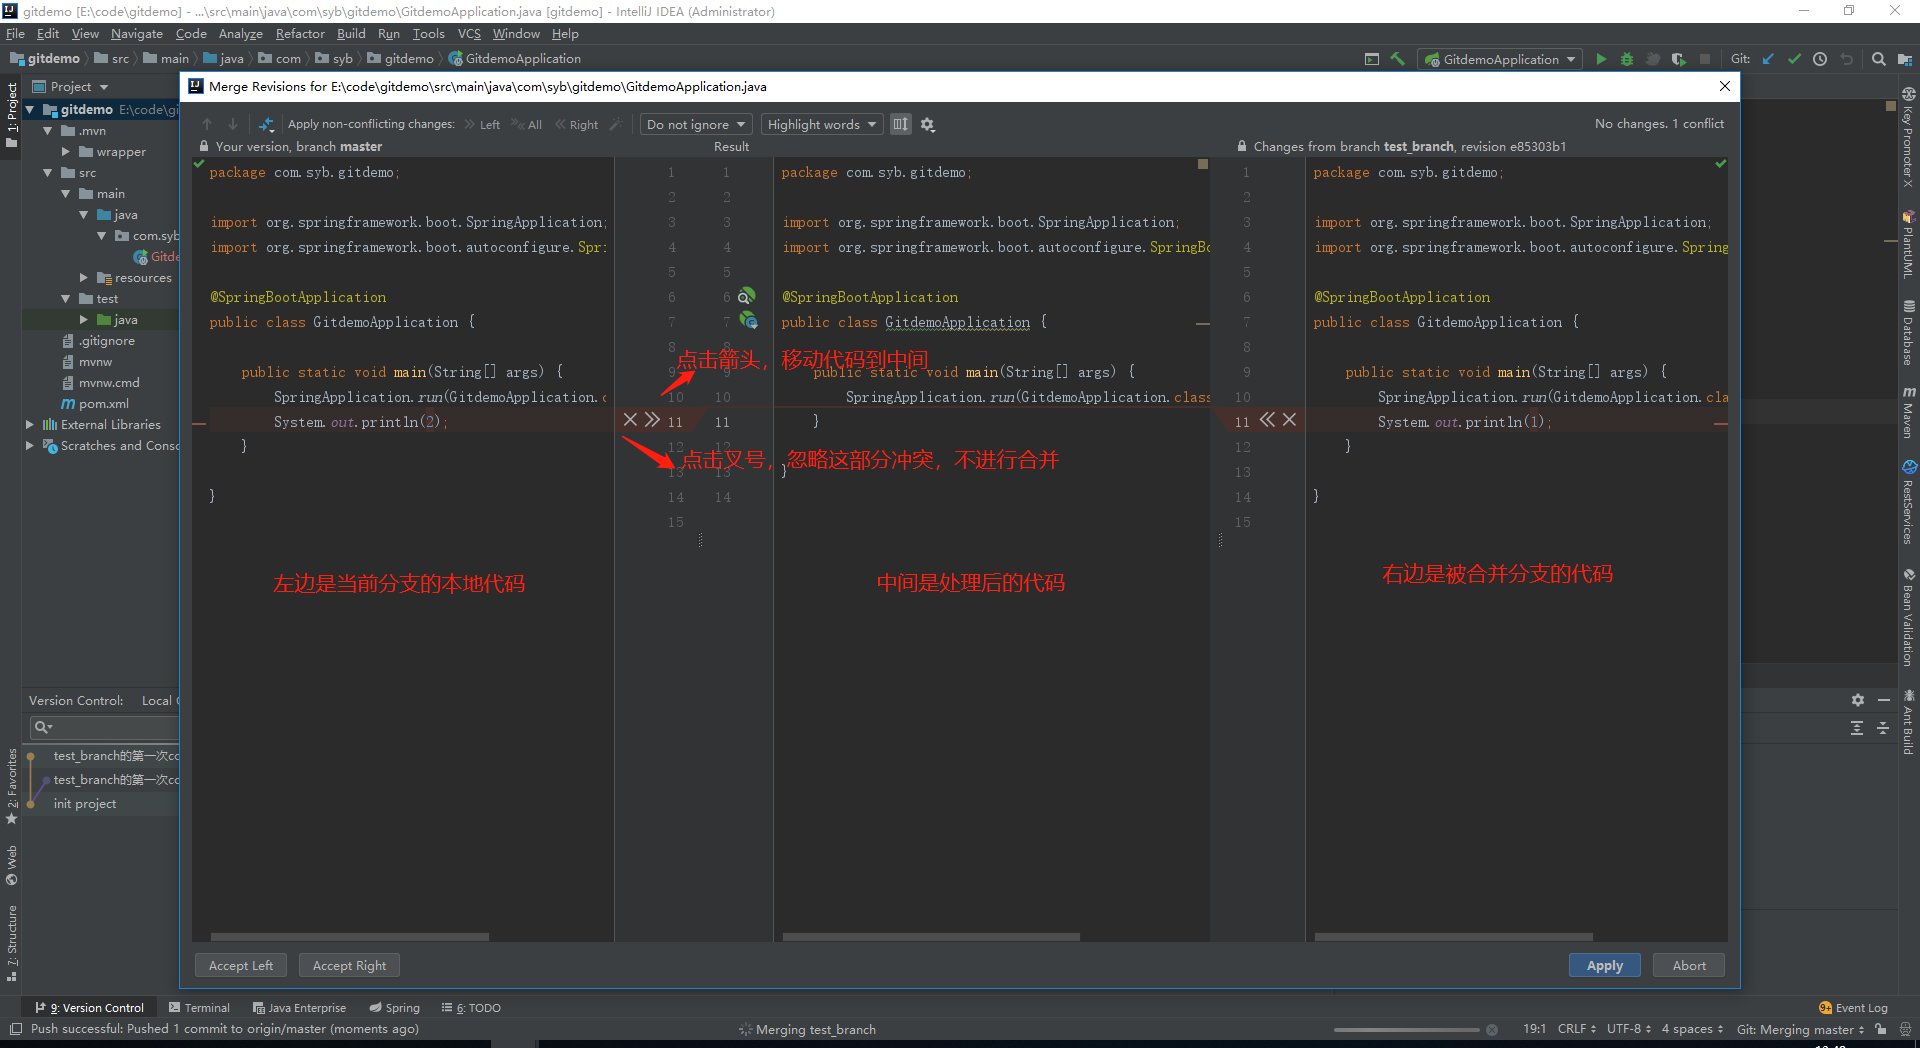Open merge dialog settings gear
The image size is (1920, 1048).
928,125
